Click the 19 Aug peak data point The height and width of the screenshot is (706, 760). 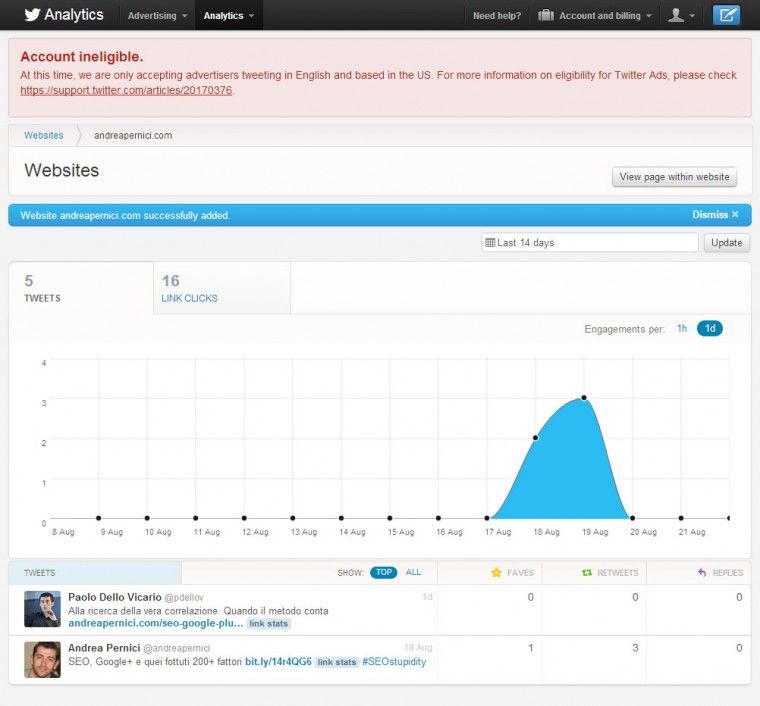tap(584, 397)
